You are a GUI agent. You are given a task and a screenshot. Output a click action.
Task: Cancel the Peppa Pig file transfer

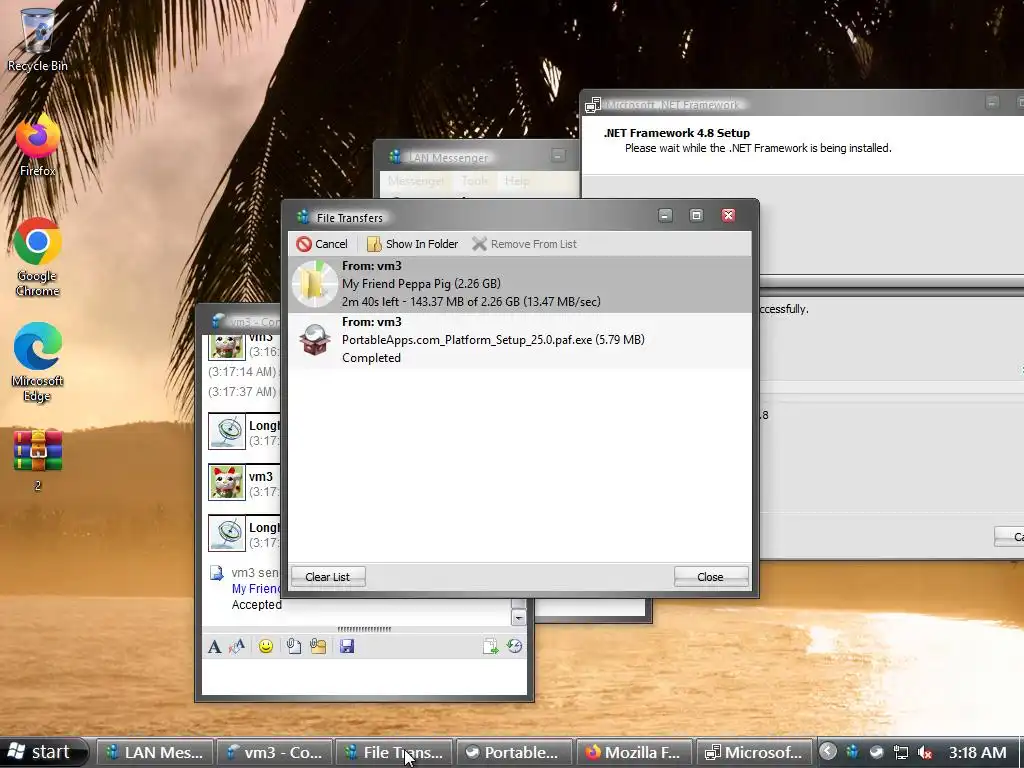pos(322,244)
